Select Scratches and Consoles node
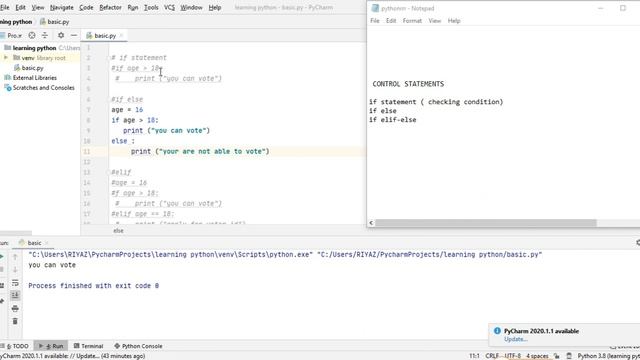Viewport: 640px width, 360px height. 44,88
